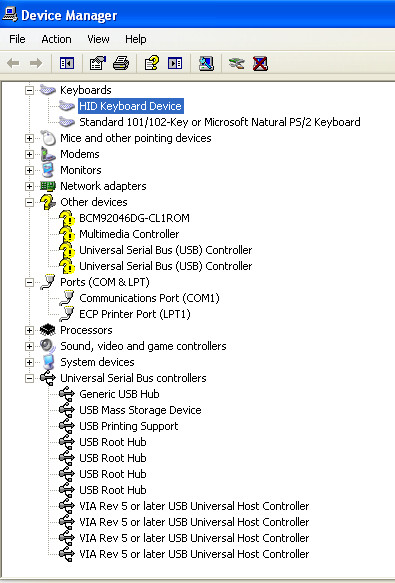Click the Forward arrow in the toolbar

click(x=36, y=63)
